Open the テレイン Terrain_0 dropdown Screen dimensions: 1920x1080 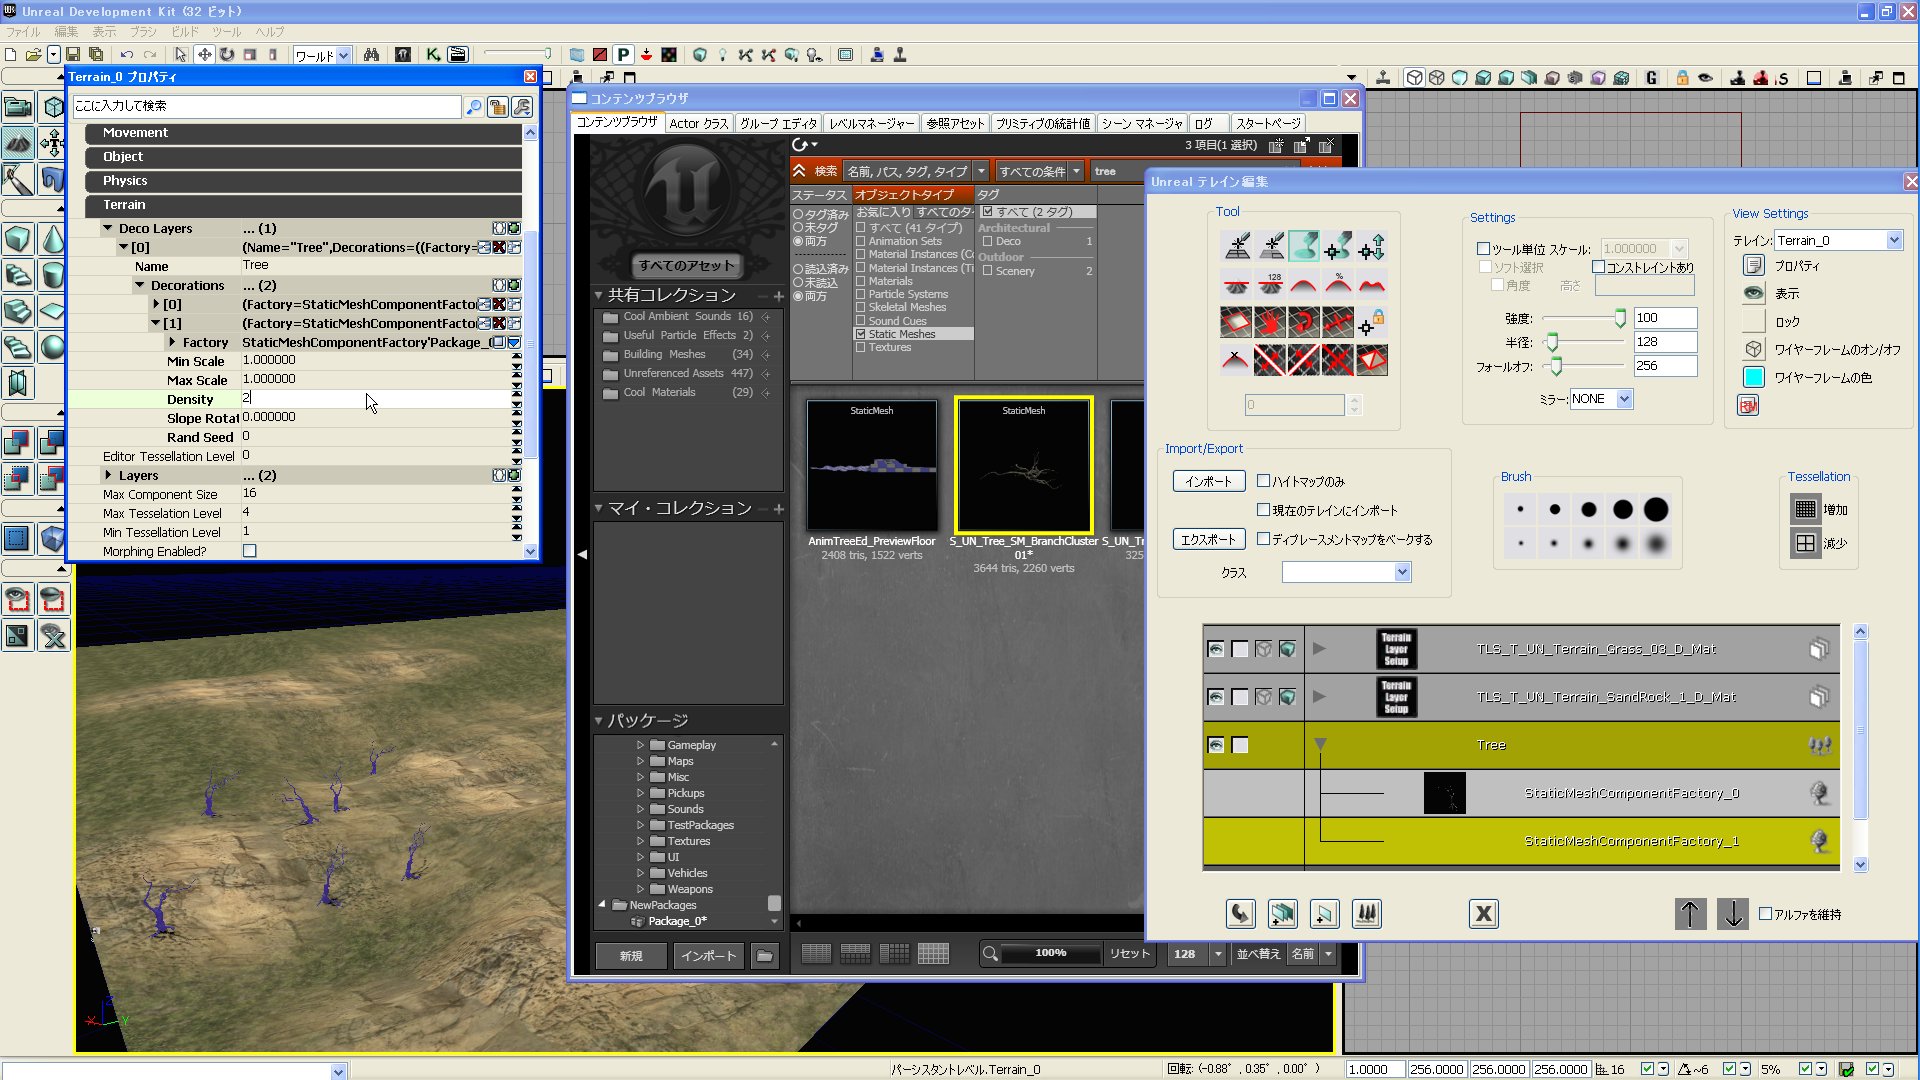click(1893, 240)
